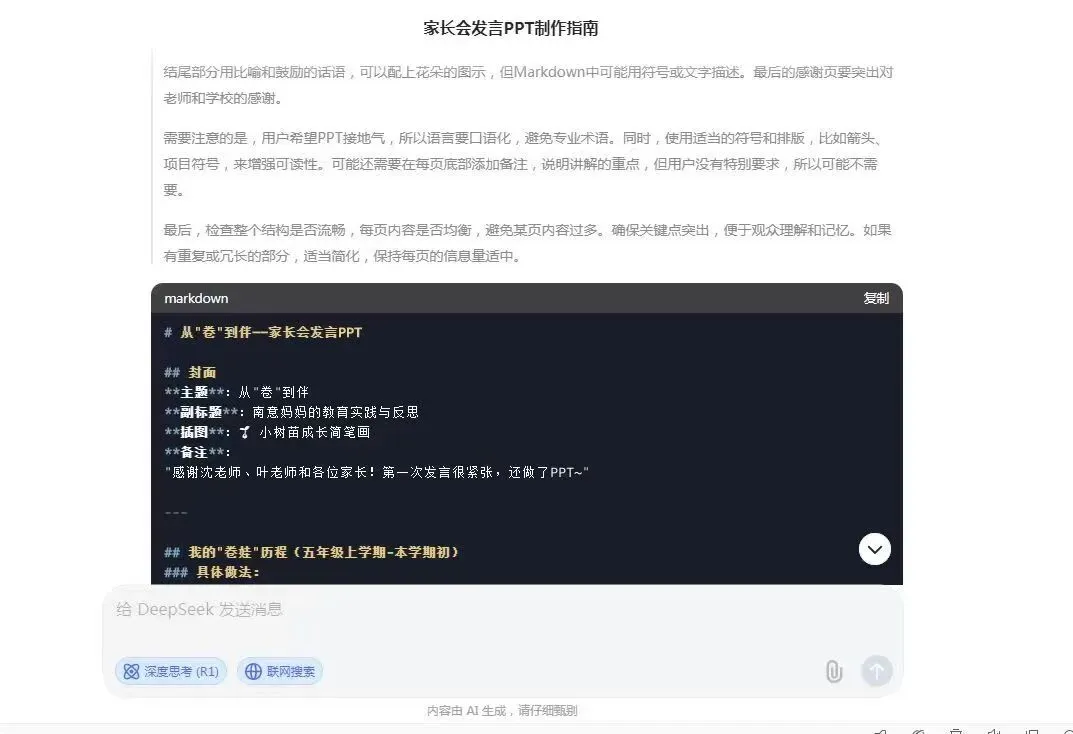Click the markdown language label on the code block

[x=196, y=298]
